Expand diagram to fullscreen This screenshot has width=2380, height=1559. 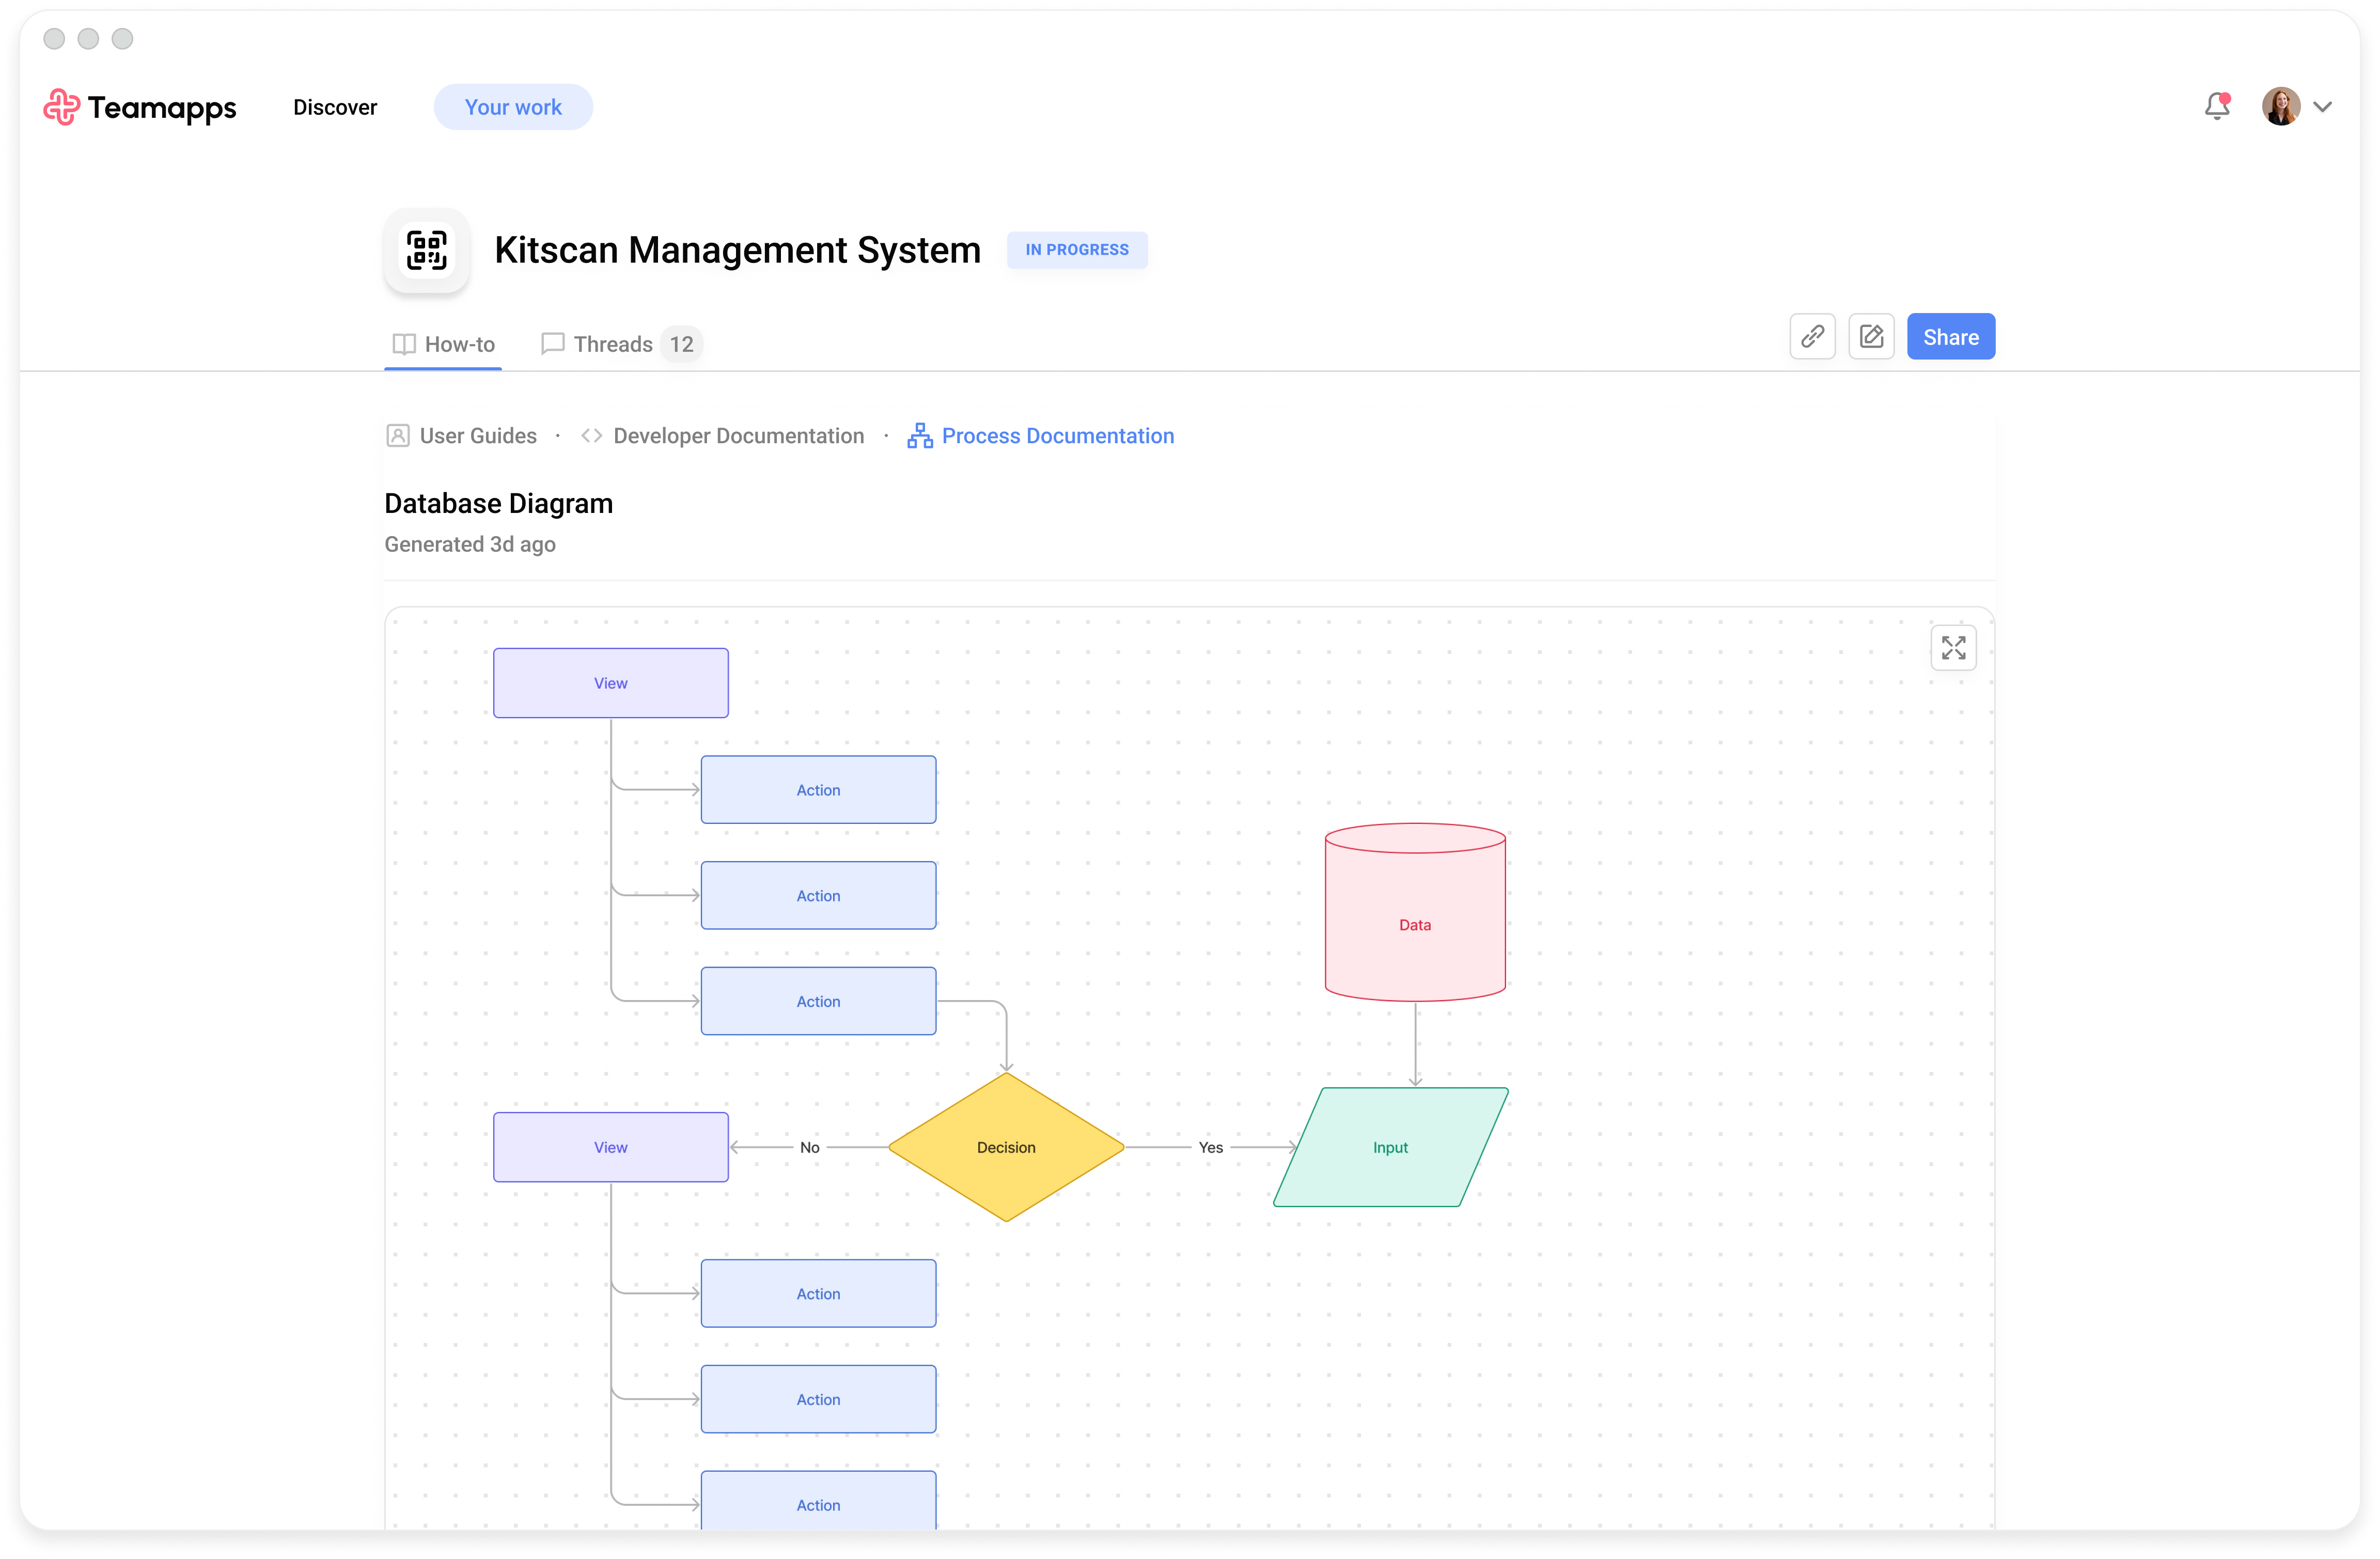point(1953,648)
